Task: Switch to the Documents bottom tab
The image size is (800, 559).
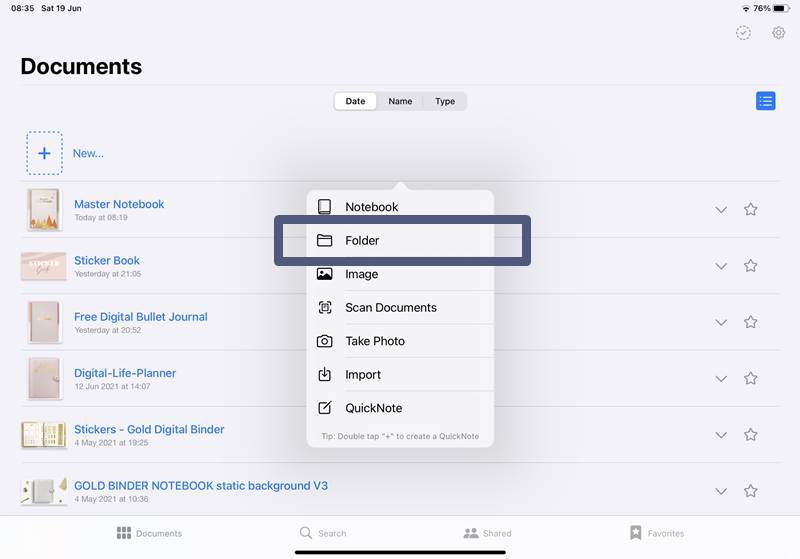Action: (149, 533)
